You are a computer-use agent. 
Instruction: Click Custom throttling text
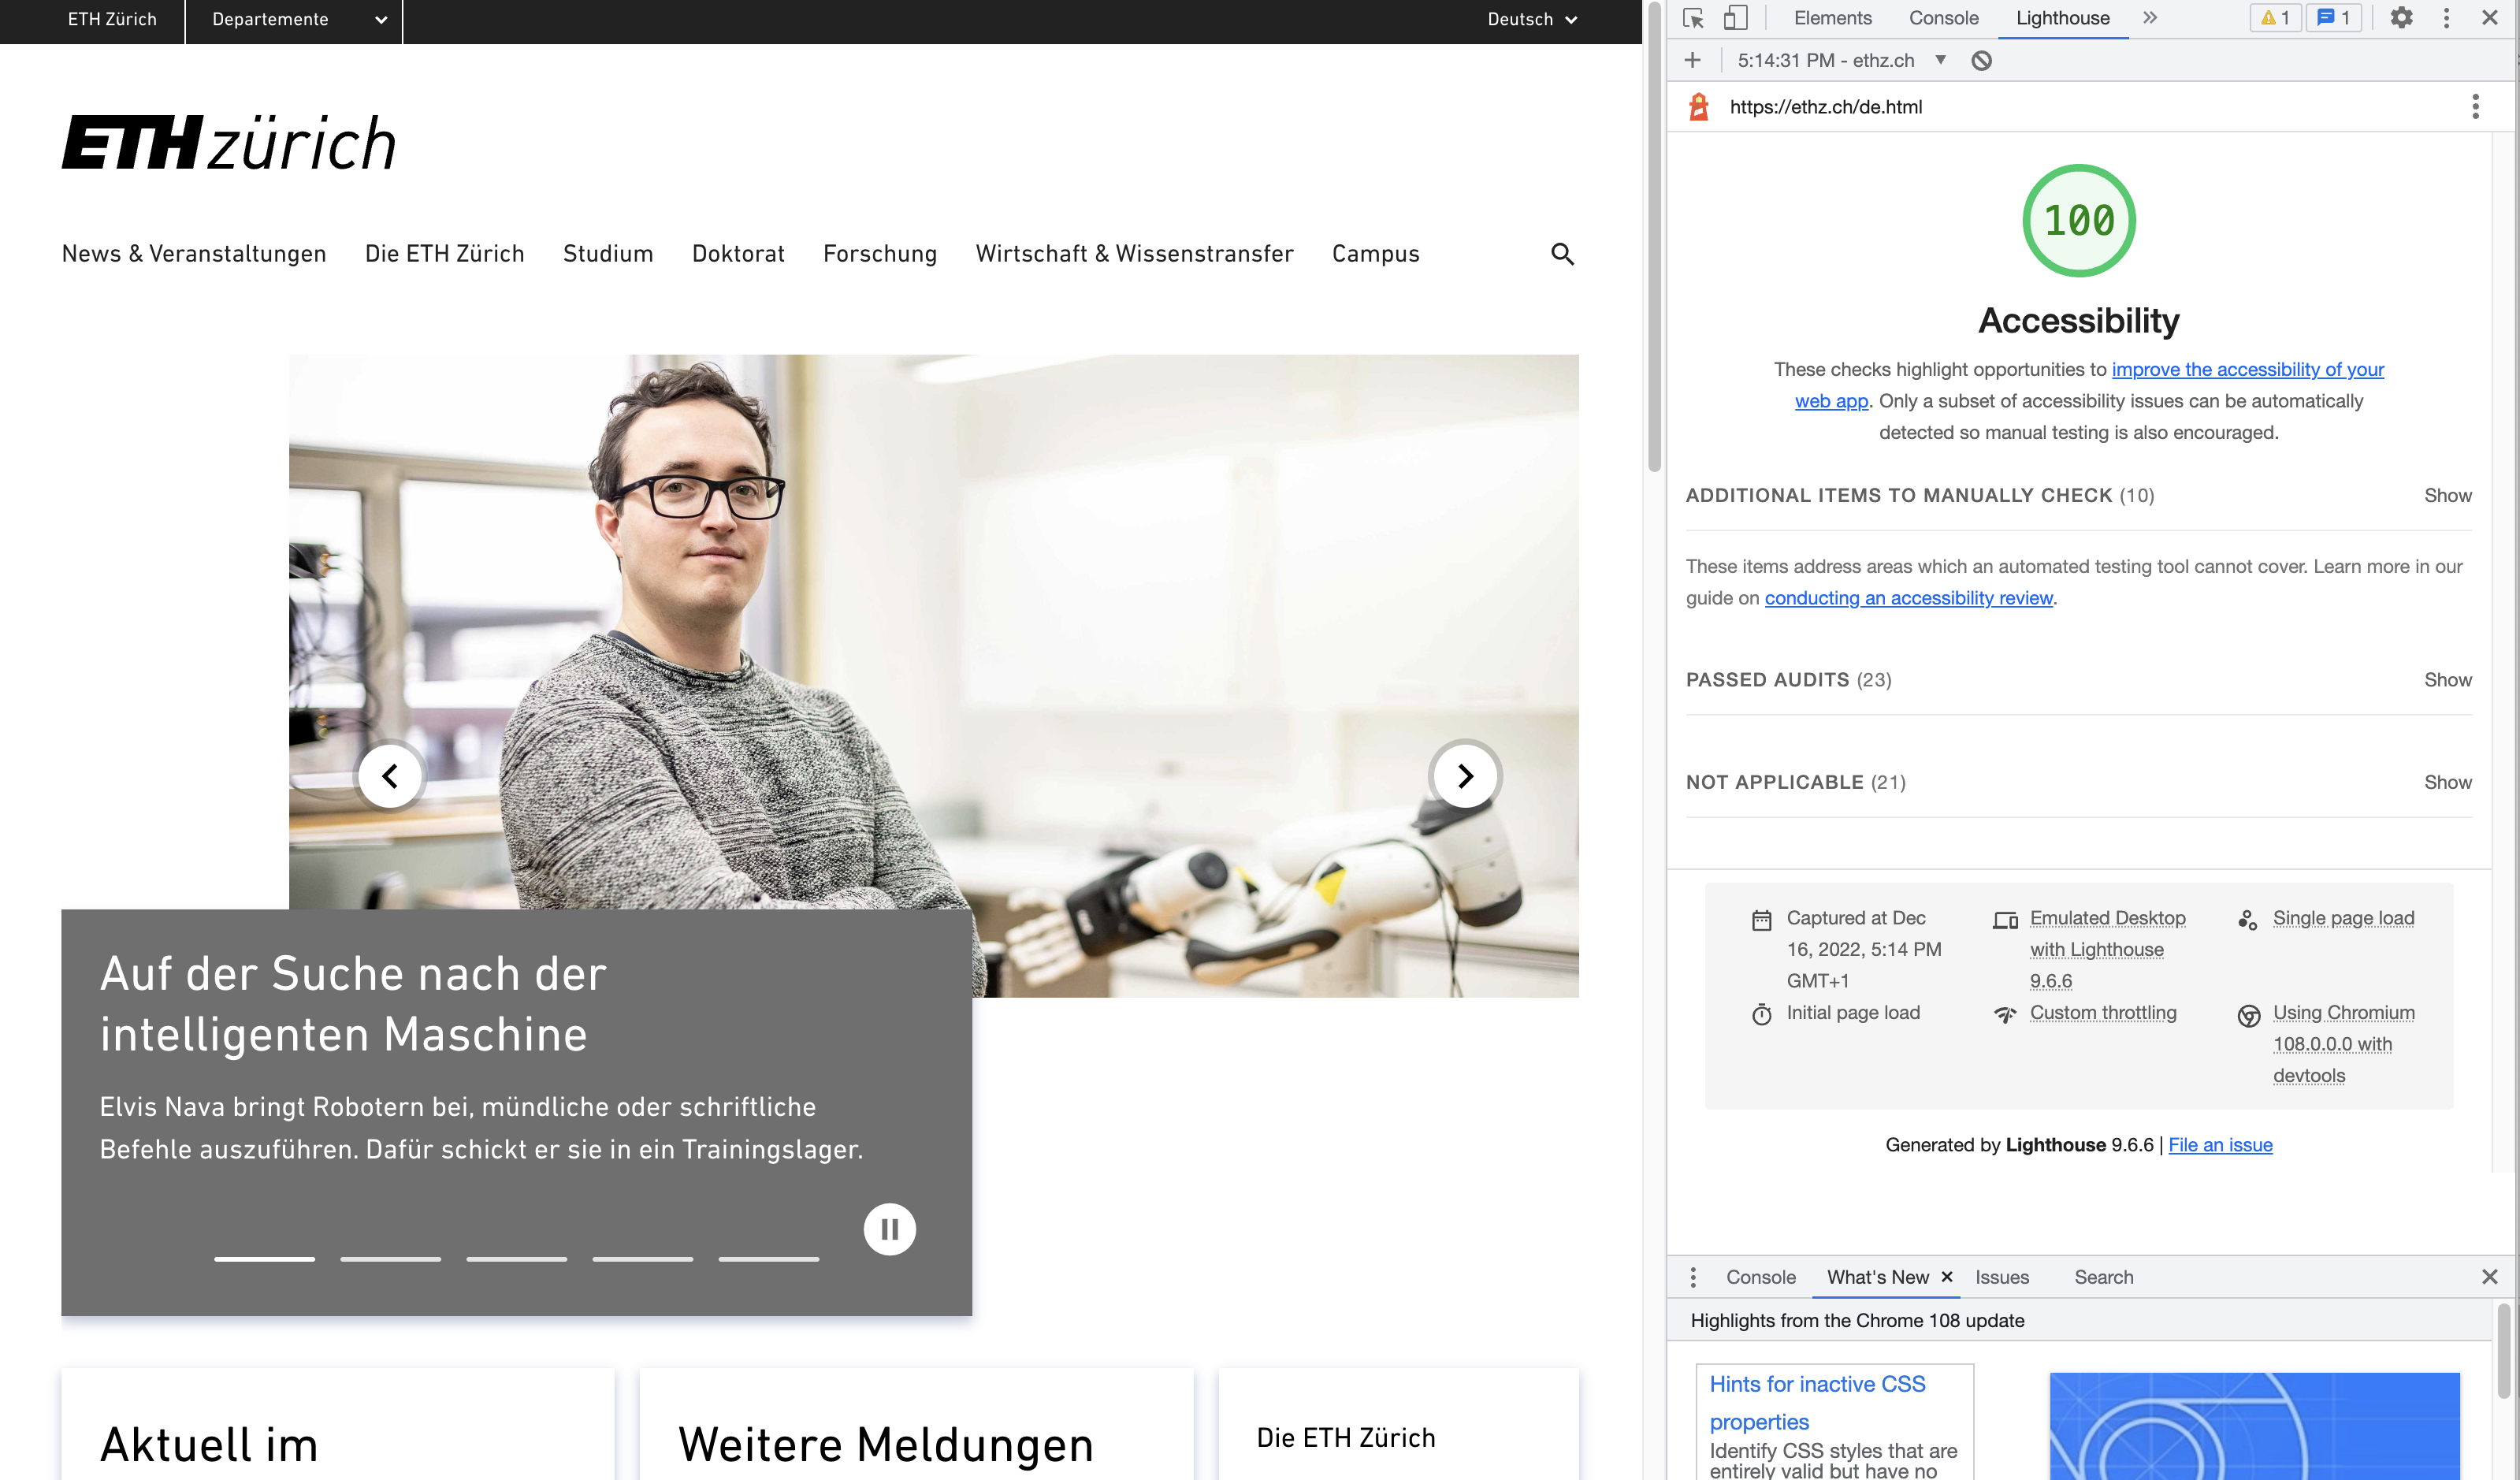point(2103,1012)
